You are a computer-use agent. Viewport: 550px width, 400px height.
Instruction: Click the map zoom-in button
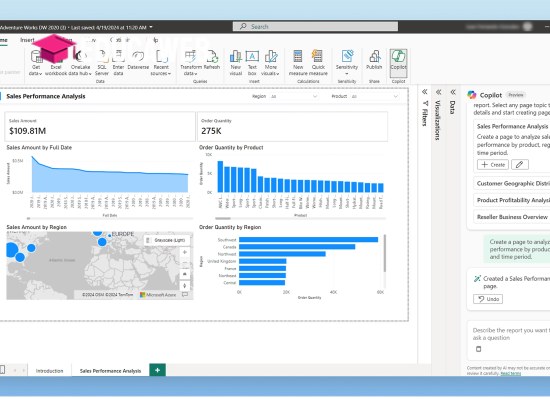click(x=185, y=252)
